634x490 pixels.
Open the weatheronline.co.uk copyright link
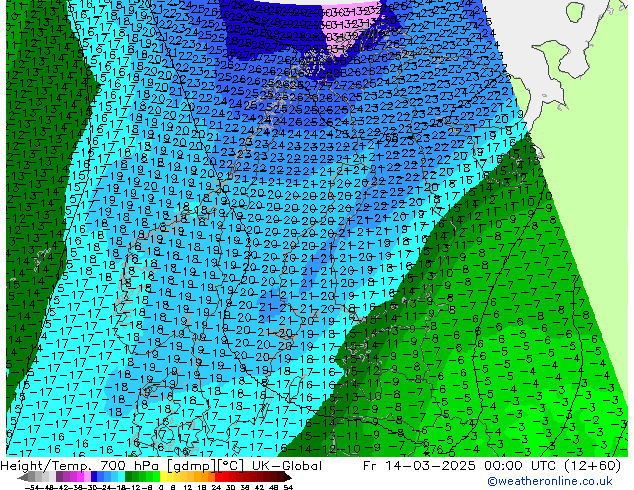point(550,481)
